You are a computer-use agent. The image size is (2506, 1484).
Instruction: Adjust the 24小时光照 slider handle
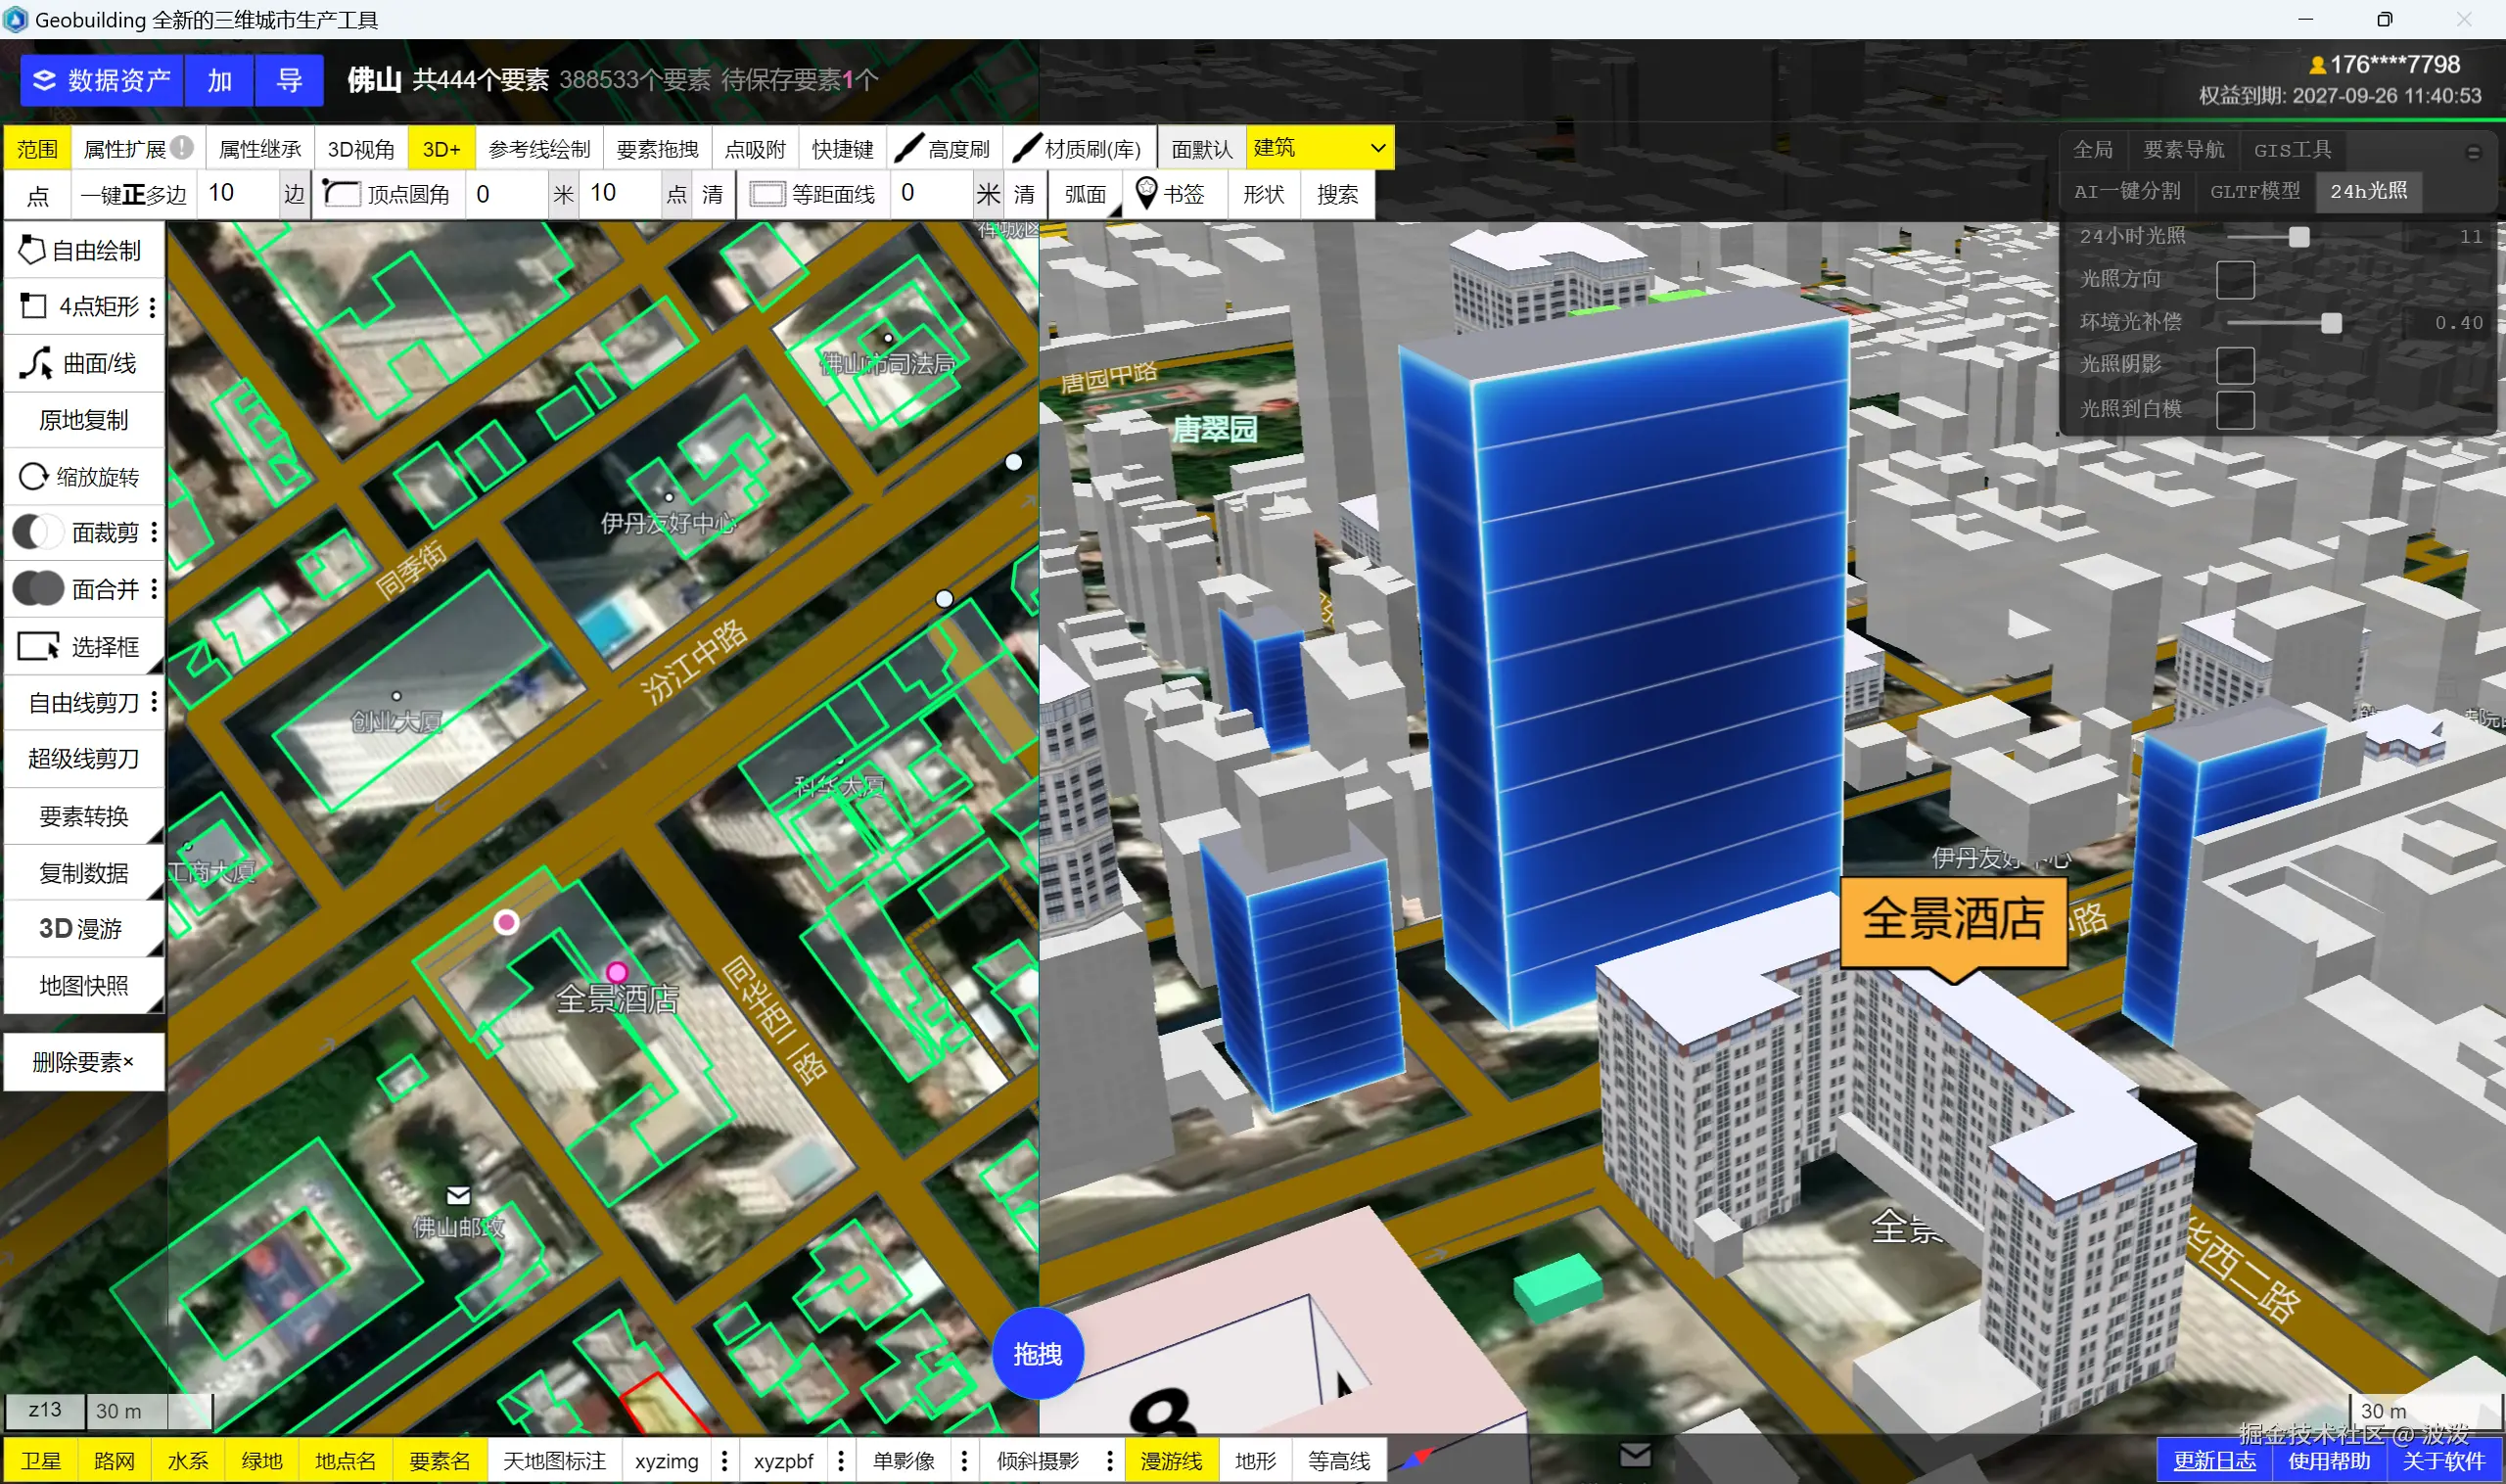[2298, 237]
